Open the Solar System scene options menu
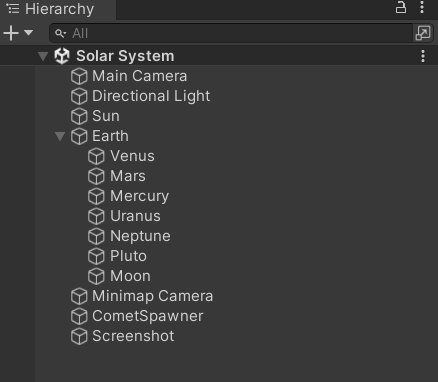This screenshot has width=438, height=382. coord(423,56)
